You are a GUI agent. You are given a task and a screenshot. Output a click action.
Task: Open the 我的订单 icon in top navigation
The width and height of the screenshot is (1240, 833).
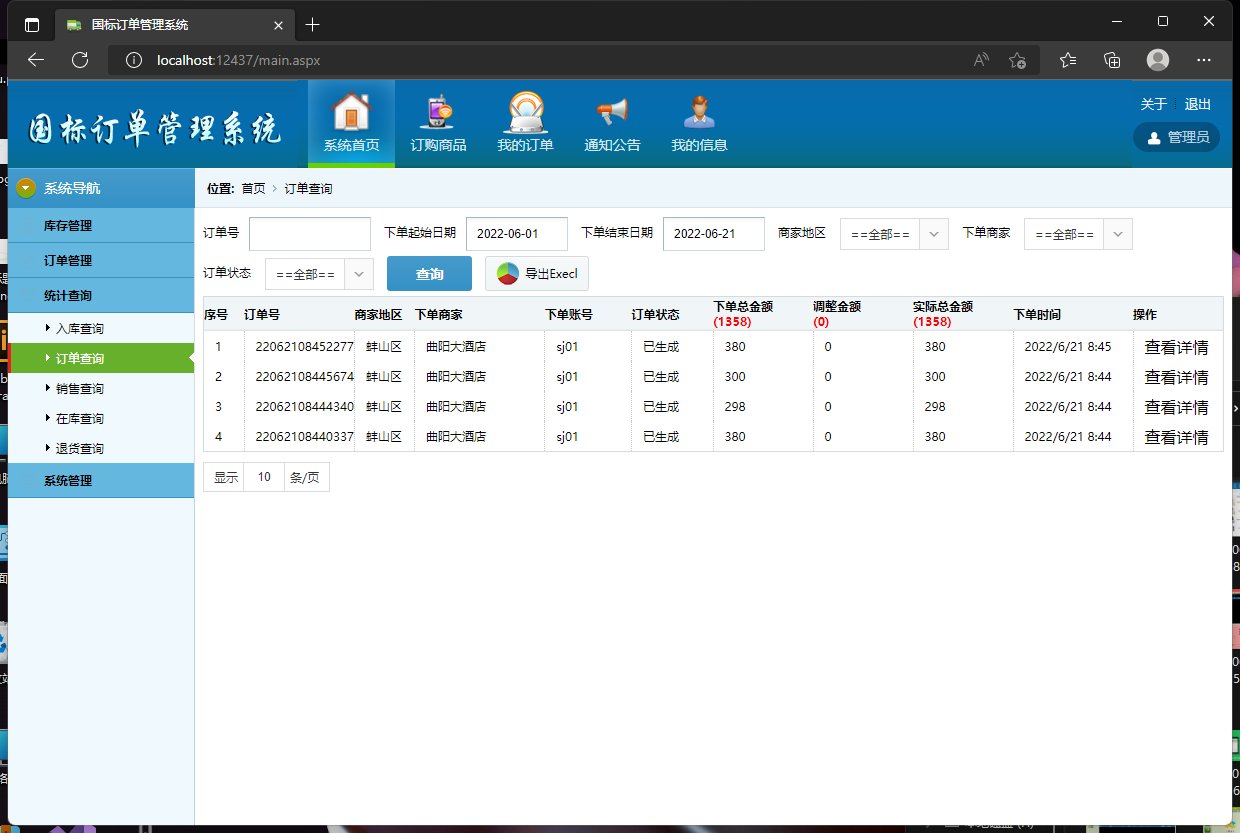tap(525, 112)
